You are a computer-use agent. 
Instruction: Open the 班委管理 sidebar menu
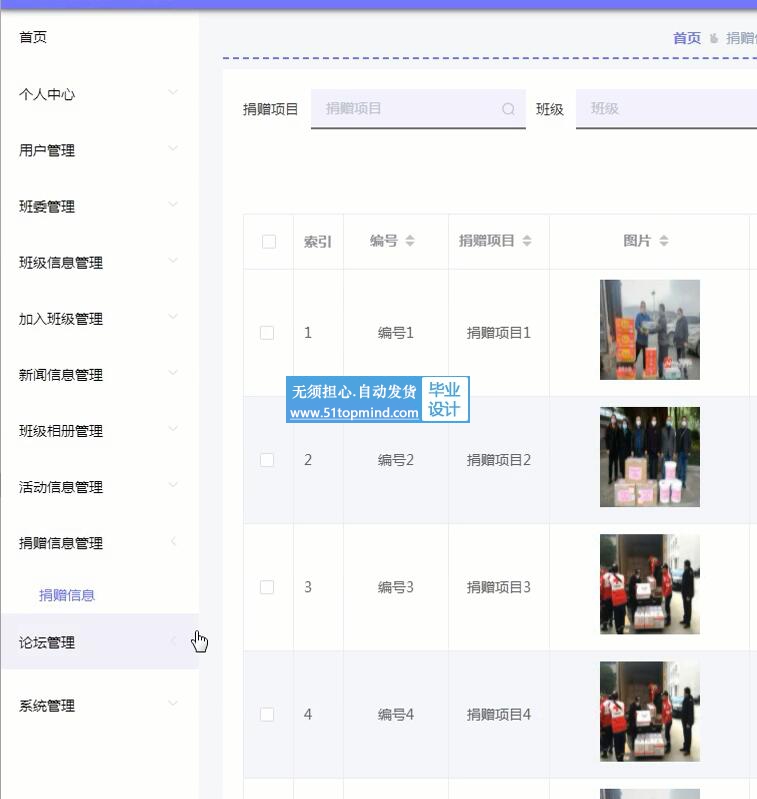click(100, 206)
